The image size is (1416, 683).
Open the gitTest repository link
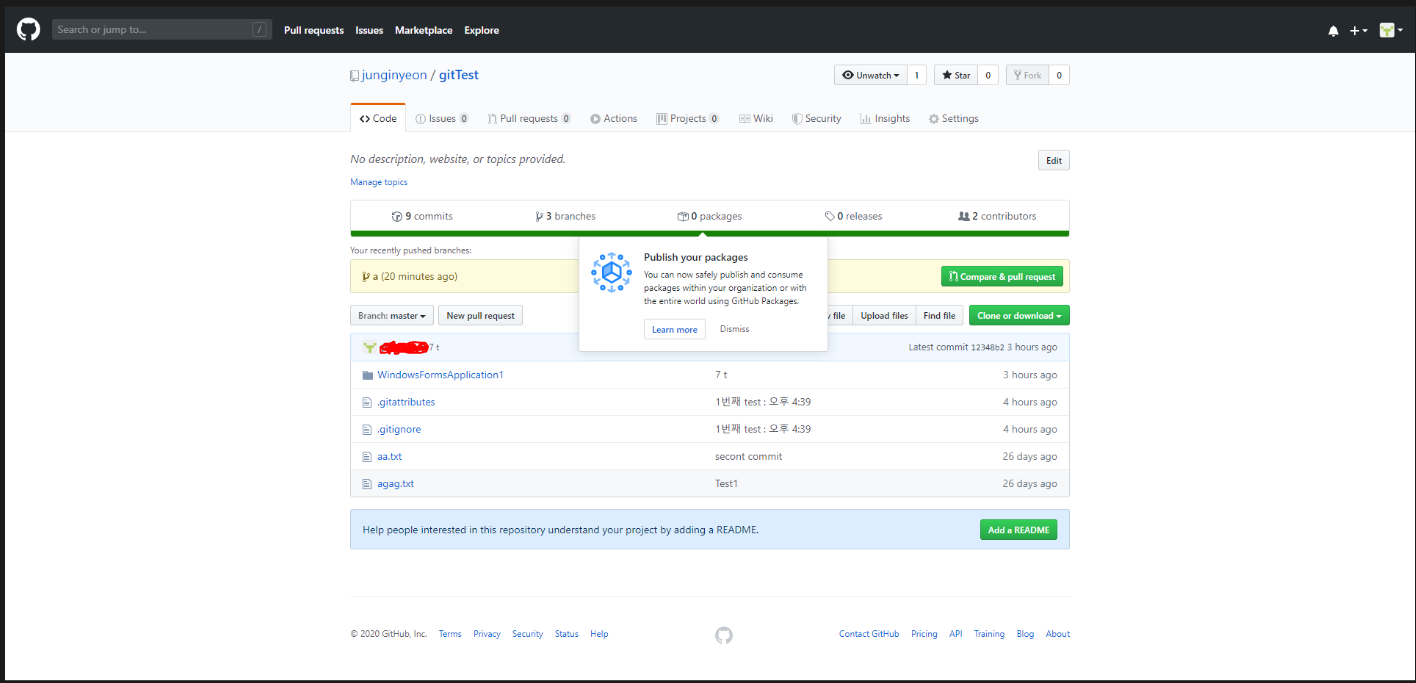coord(459,75)
